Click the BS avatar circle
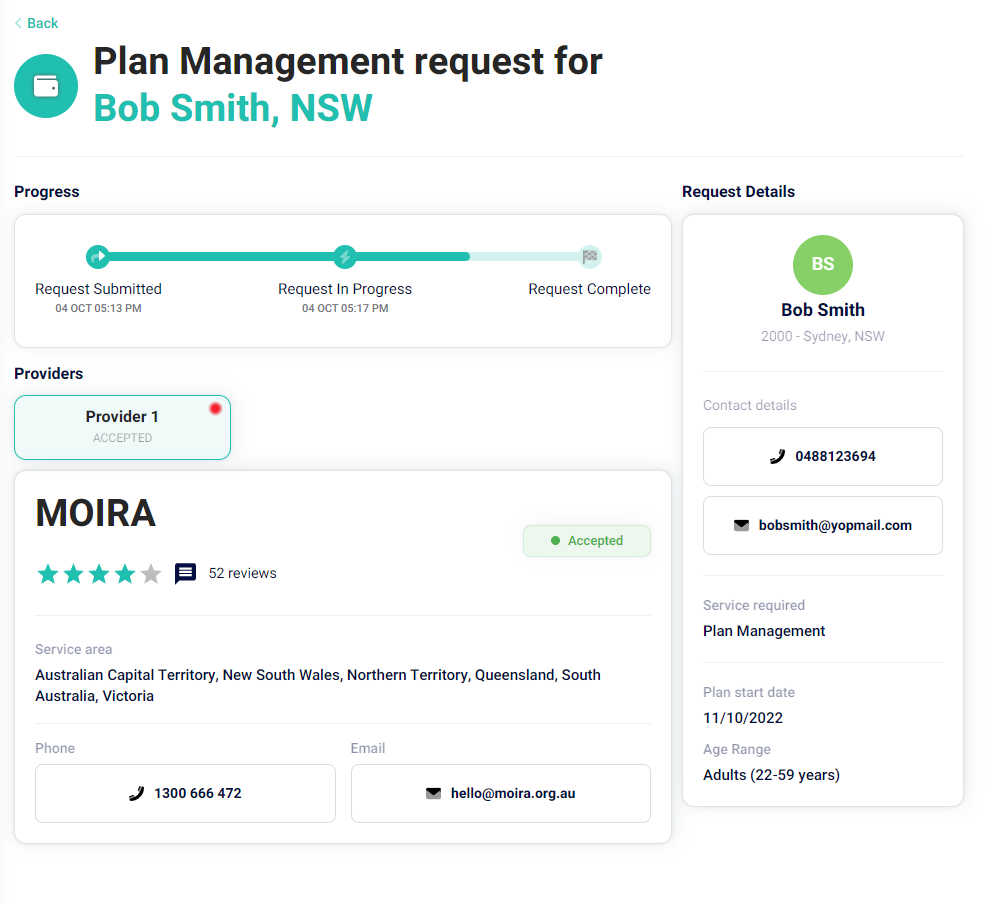 (x=822, y=264)
